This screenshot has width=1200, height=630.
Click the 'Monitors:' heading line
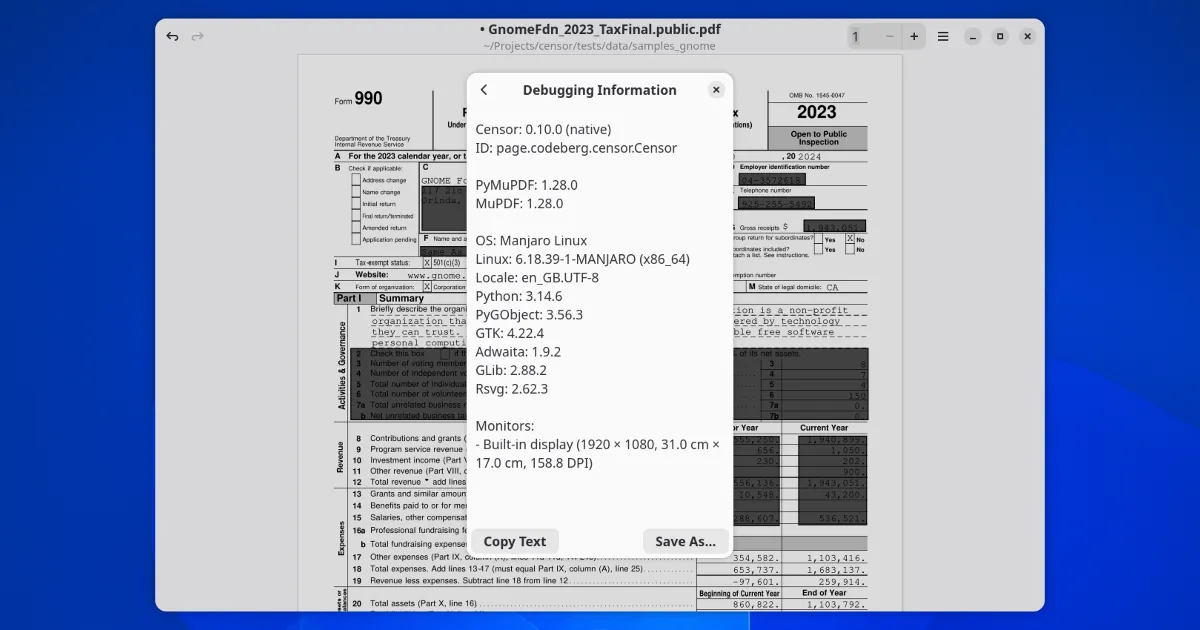click(x=505, y=426)
